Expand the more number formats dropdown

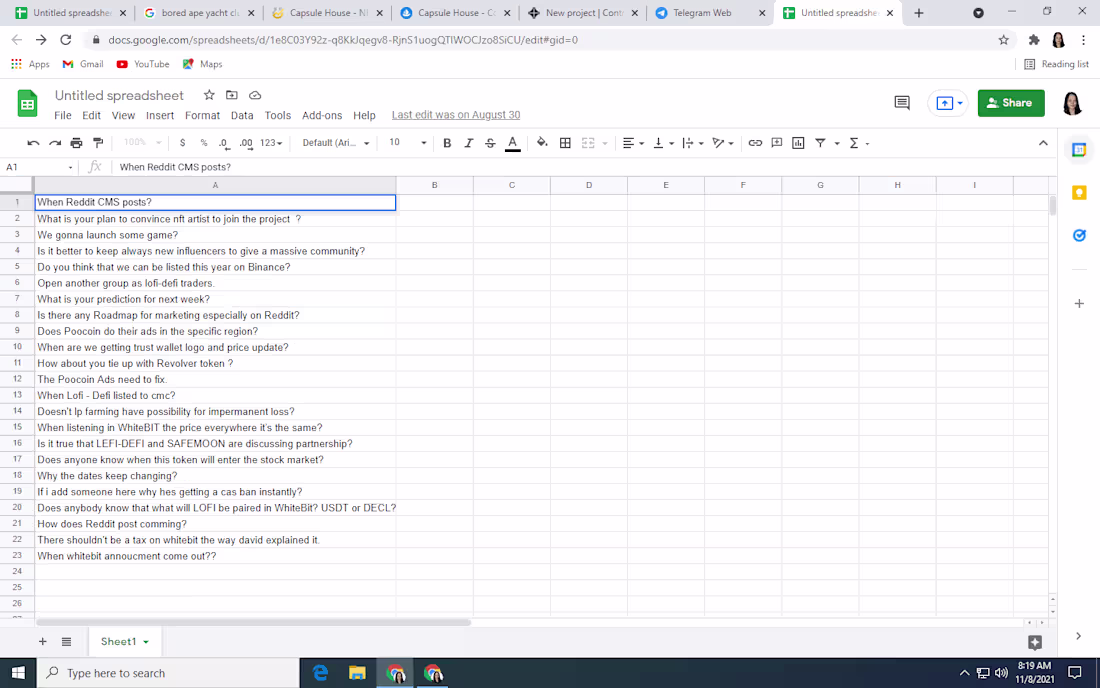tap(270, 142)
